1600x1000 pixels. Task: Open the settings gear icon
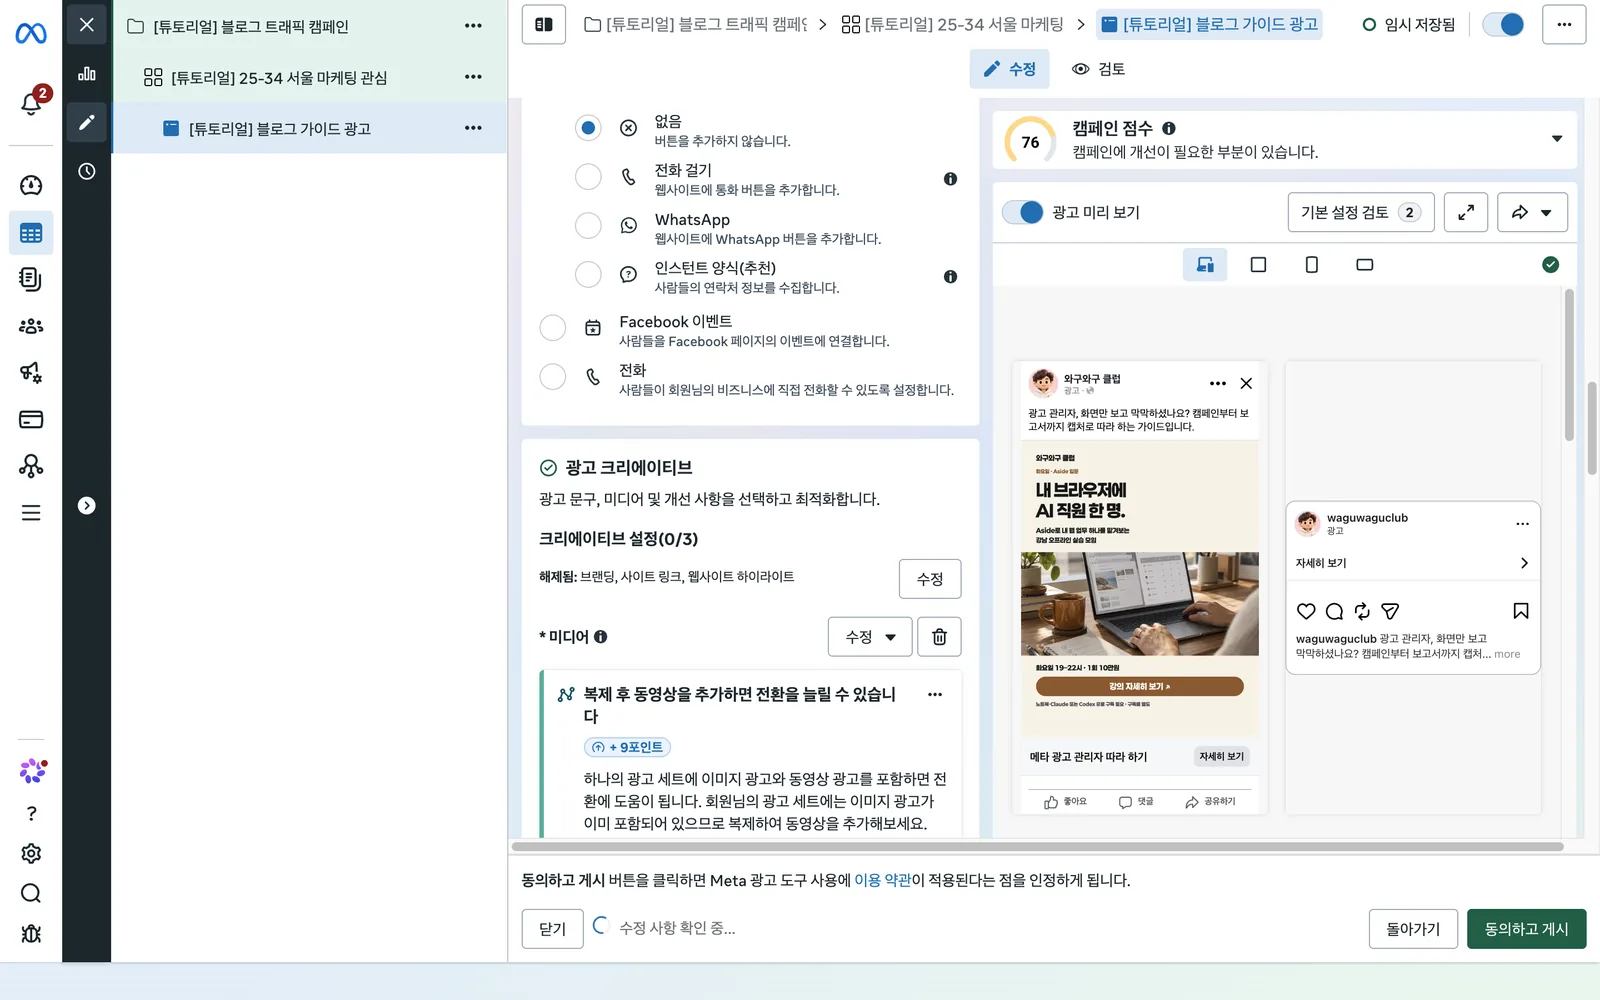click(31, 853)
